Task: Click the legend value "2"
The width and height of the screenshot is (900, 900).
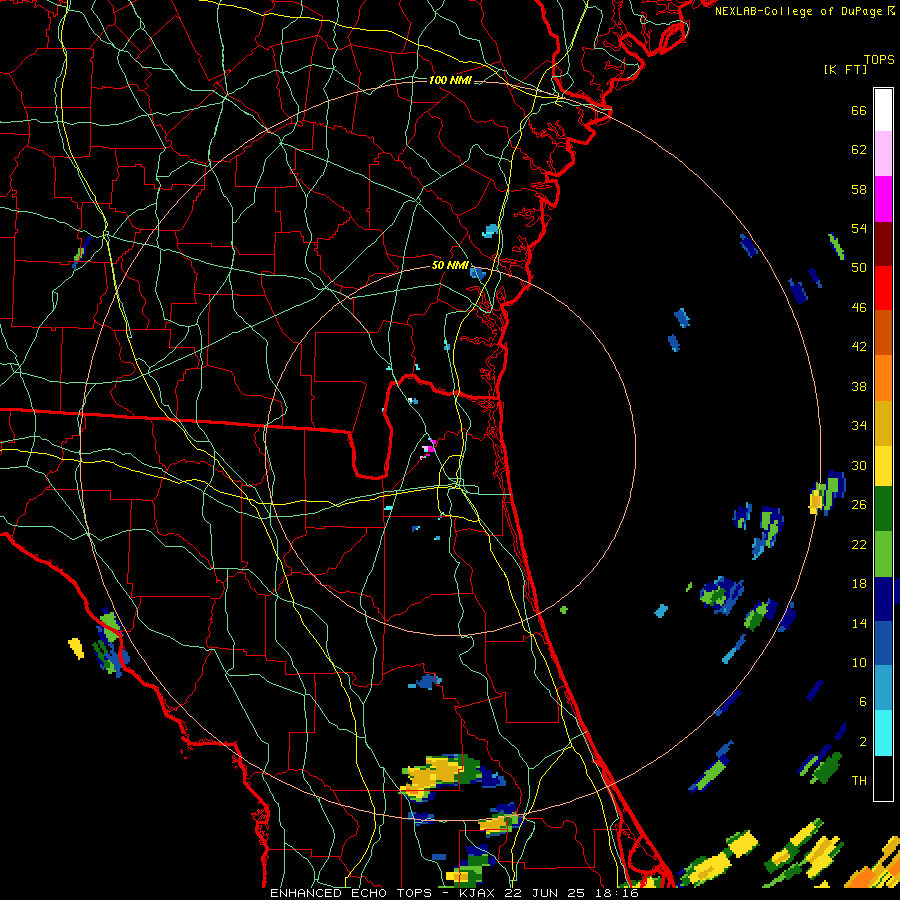Action: pyautogui.click(x=863, y=742)
